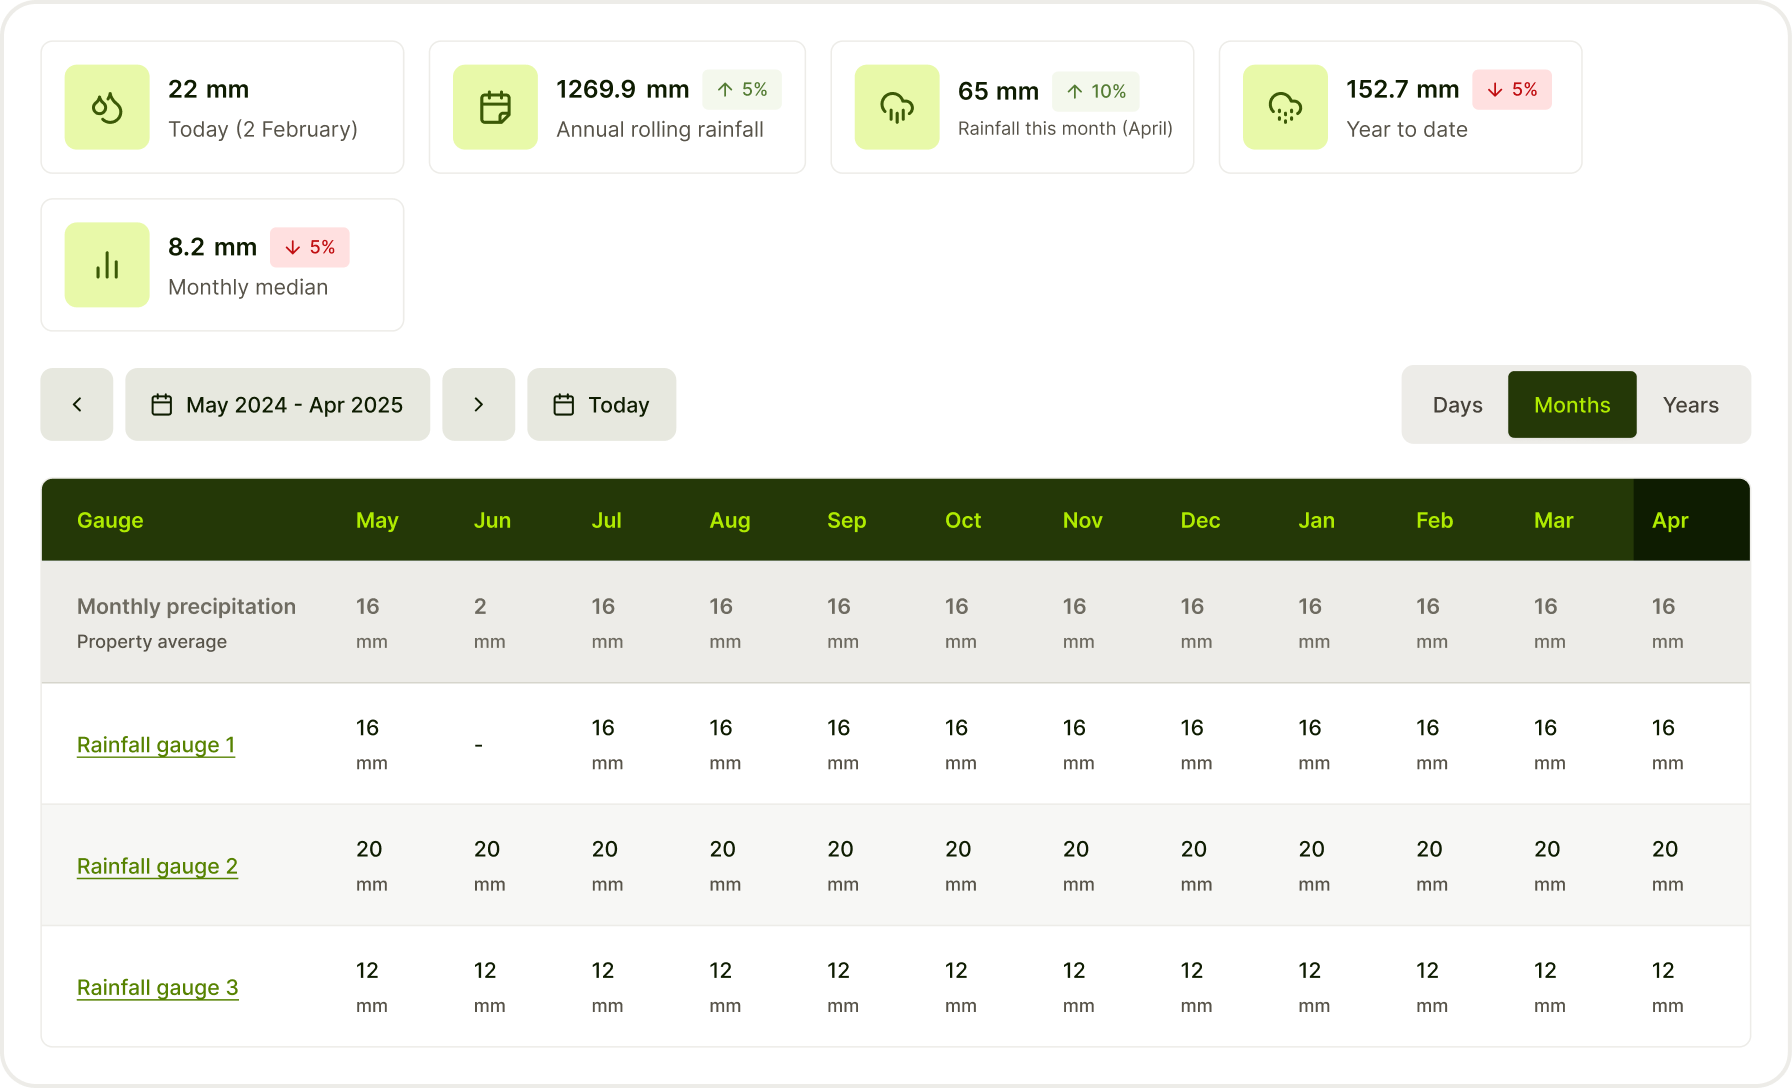
Task: Click the Monthly median label
Action: click(248, 287)
